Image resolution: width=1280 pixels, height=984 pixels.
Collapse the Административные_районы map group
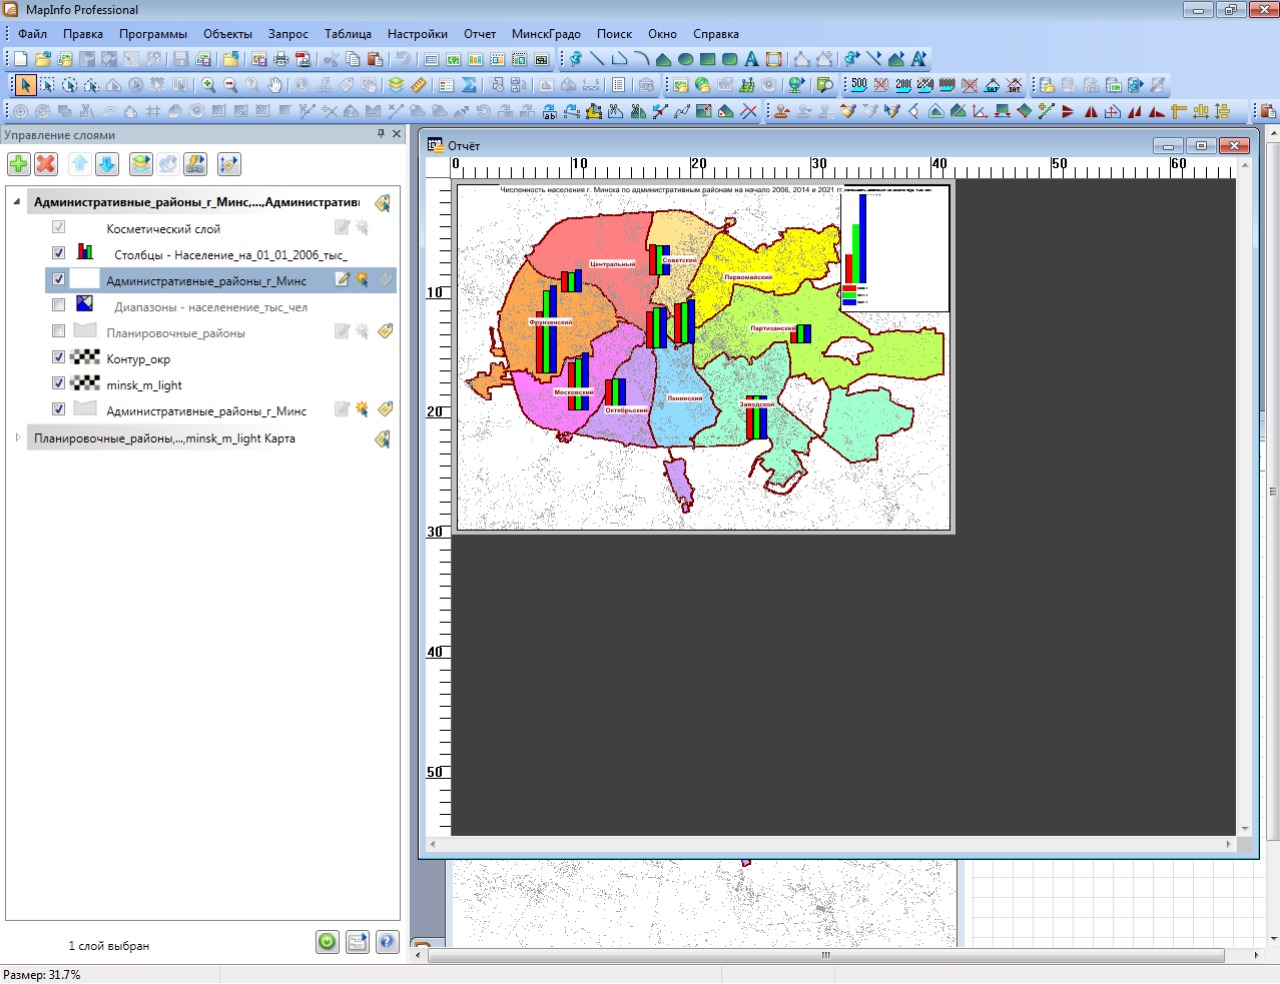[x=16, y=202]
